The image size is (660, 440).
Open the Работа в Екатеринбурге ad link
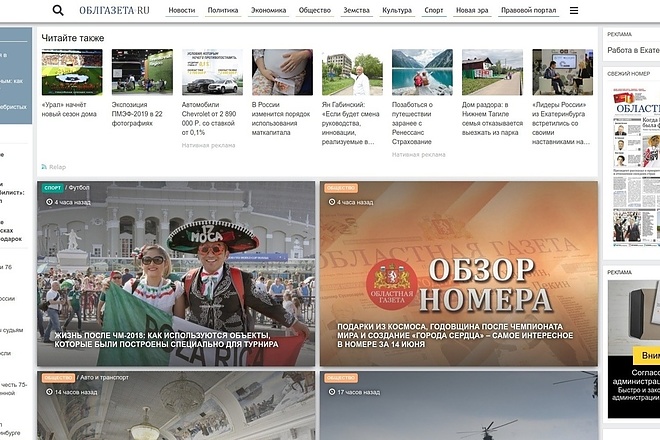coord(633,50)
